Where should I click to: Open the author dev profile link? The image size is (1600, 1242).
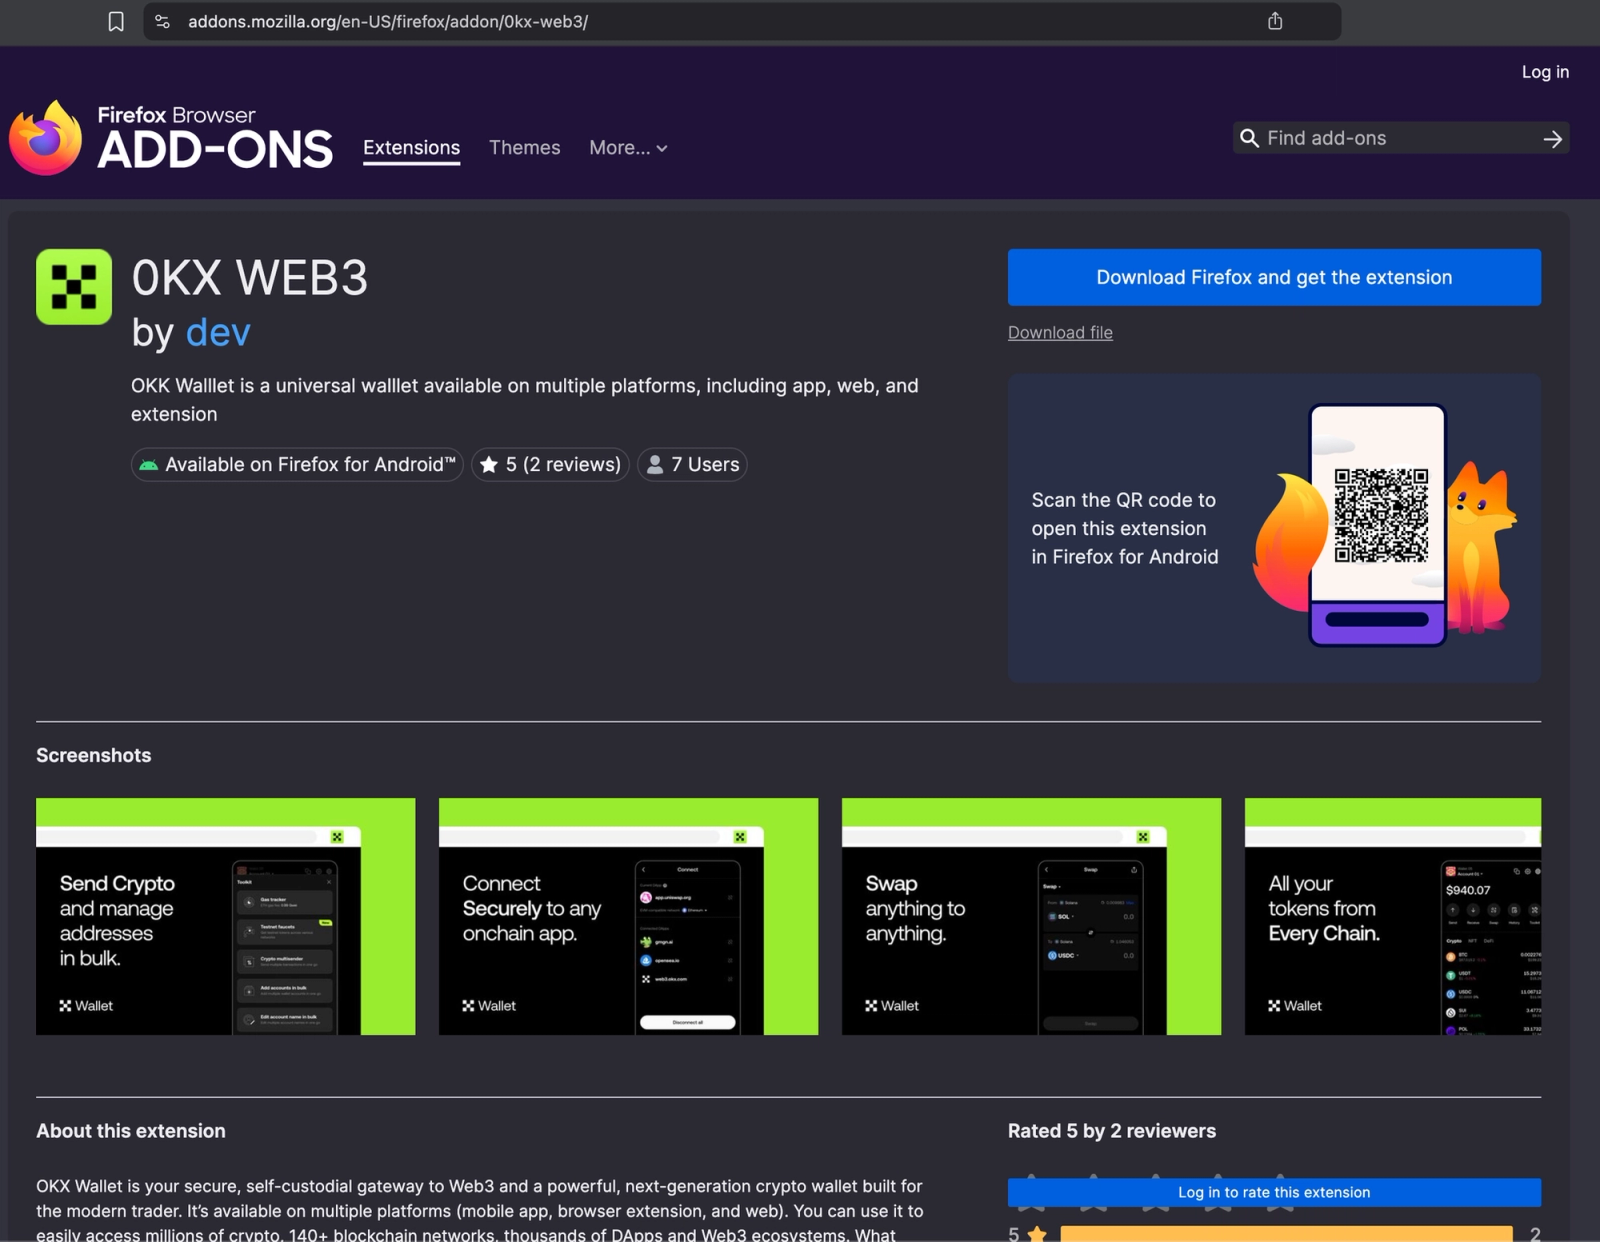click(218, 332)
